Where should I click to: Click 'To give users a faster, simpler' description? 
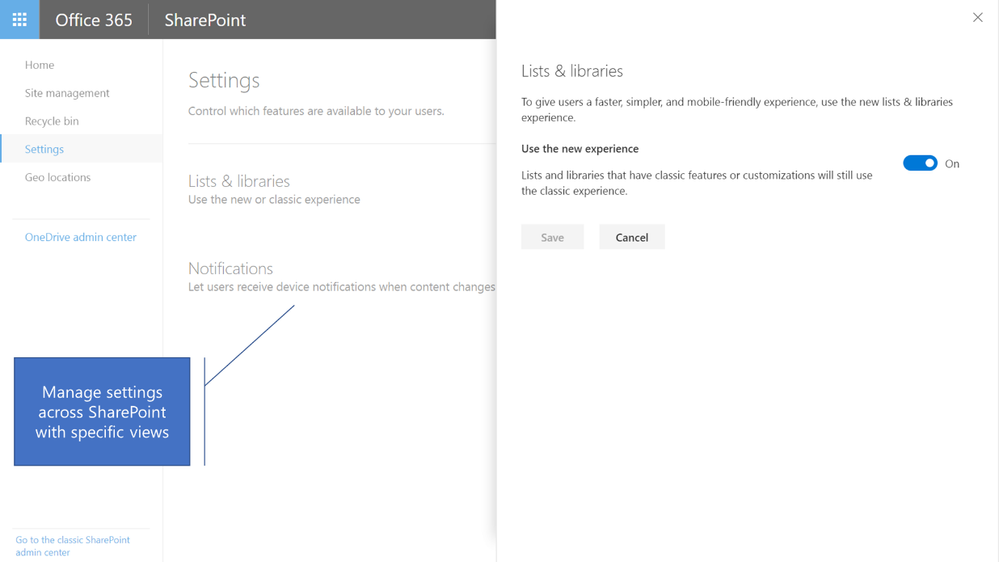pos(737,110)
